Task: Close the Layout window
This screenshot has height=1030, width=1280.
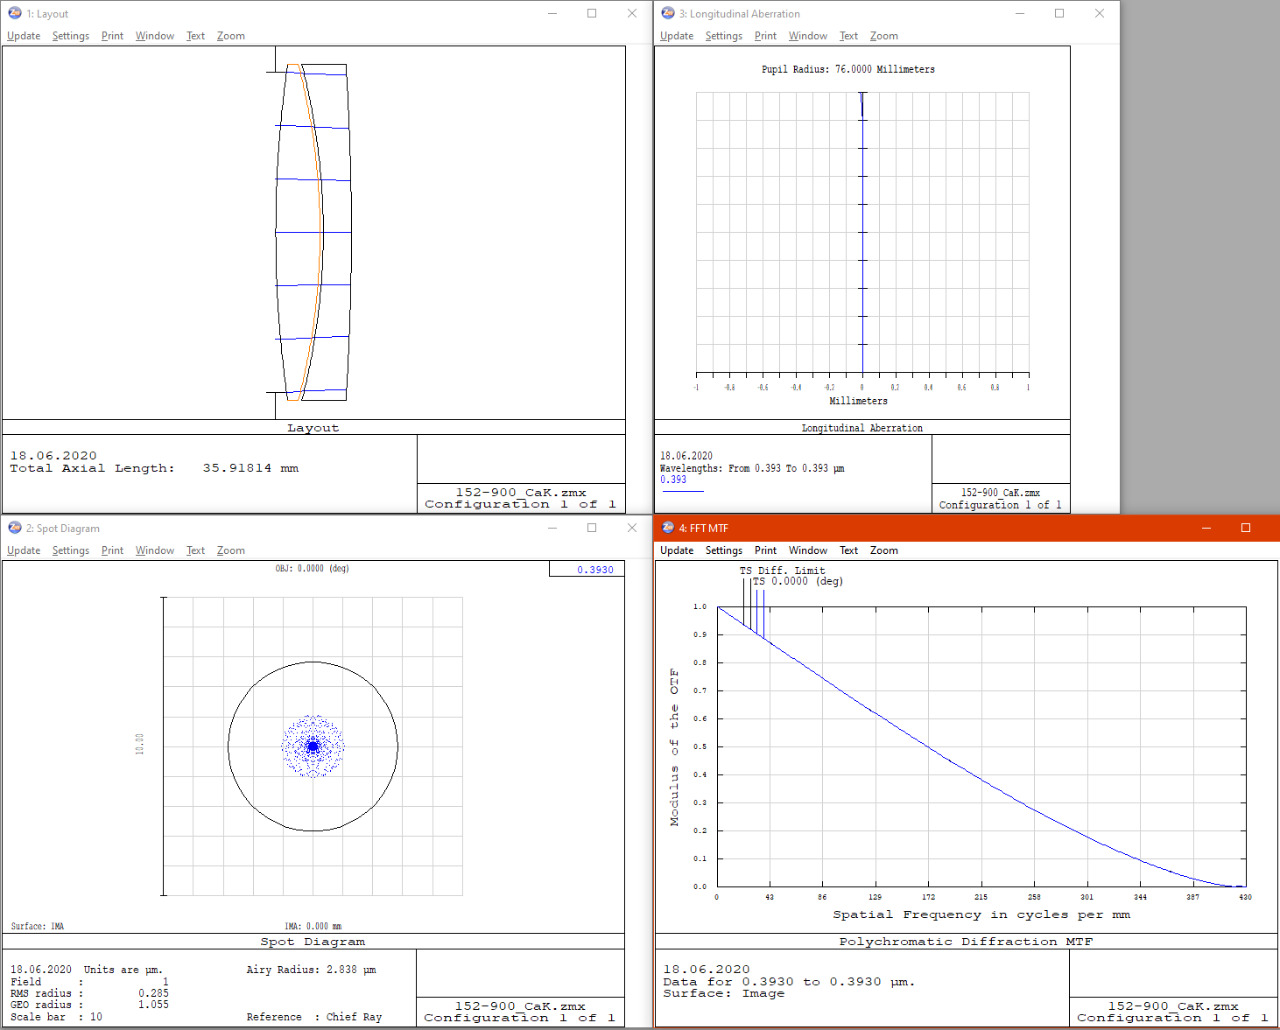Action: (x=632, y=13)
